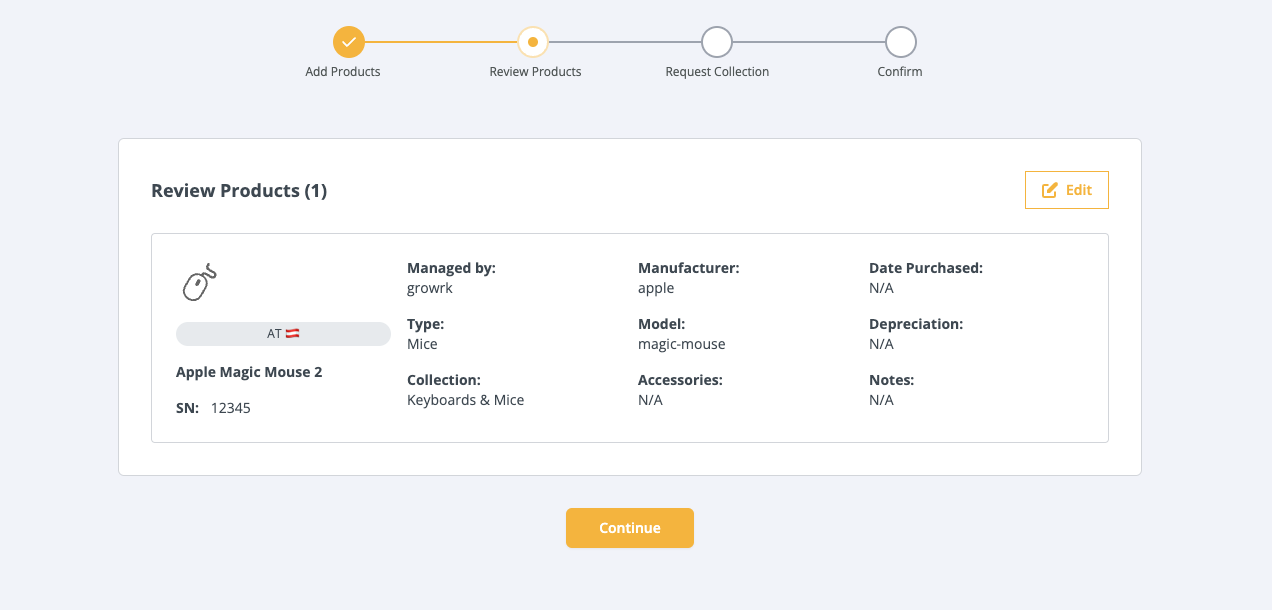Click the mouse product icon
Screen dimensions: 1272x610
click(199, 283)
